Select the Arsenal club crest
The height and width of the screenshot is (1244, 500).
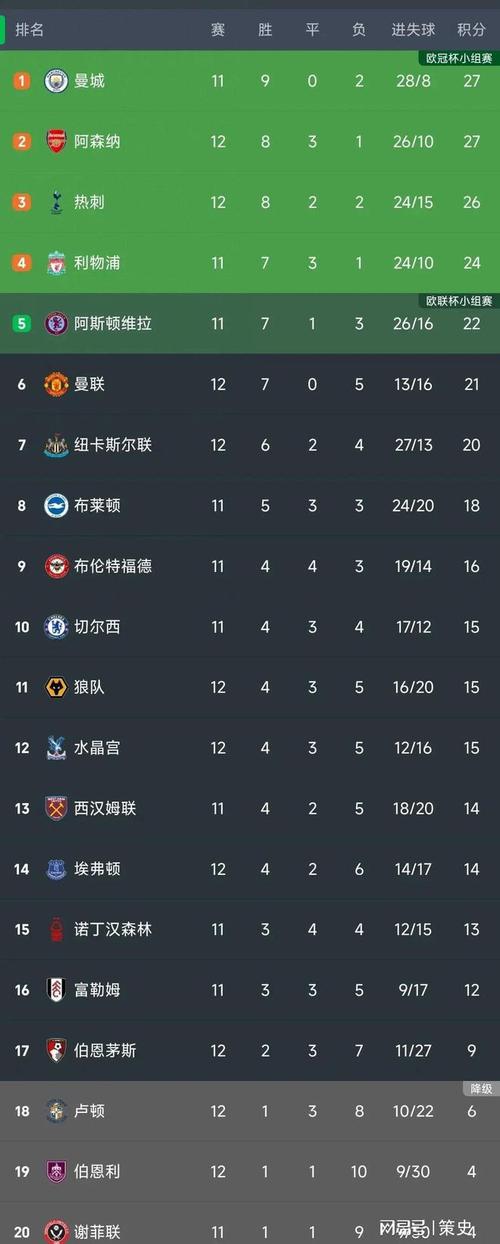point(56,142)
